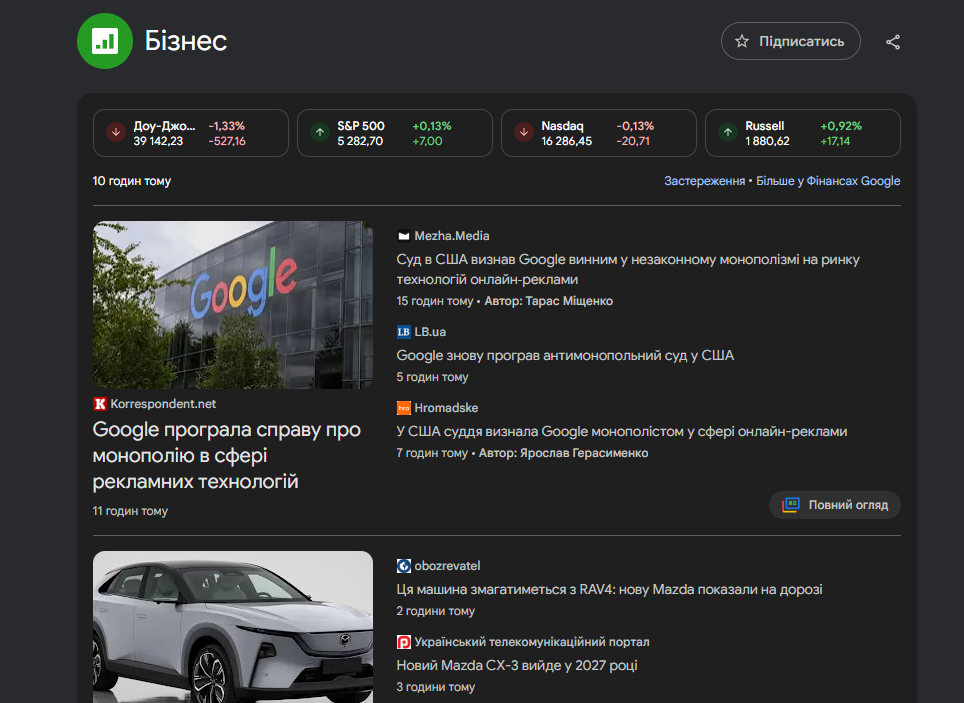Click the Dow Jones value 39 142,23
The height and width of the screenshot is (703, 964).
tap(158, 141)
